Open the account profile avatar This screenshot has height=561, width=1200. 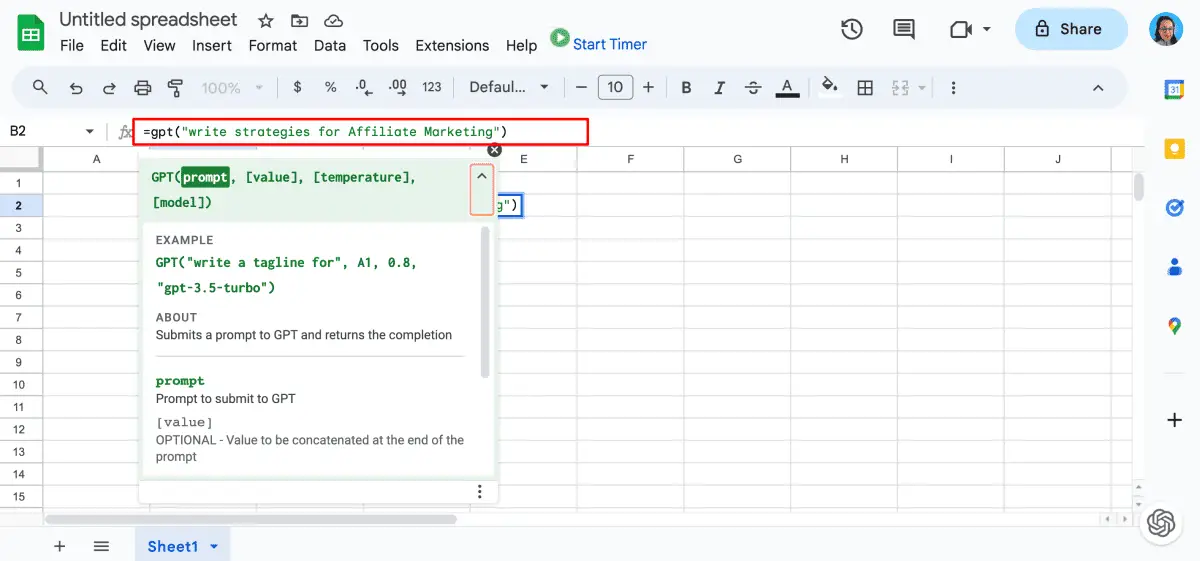[1166, 29]
